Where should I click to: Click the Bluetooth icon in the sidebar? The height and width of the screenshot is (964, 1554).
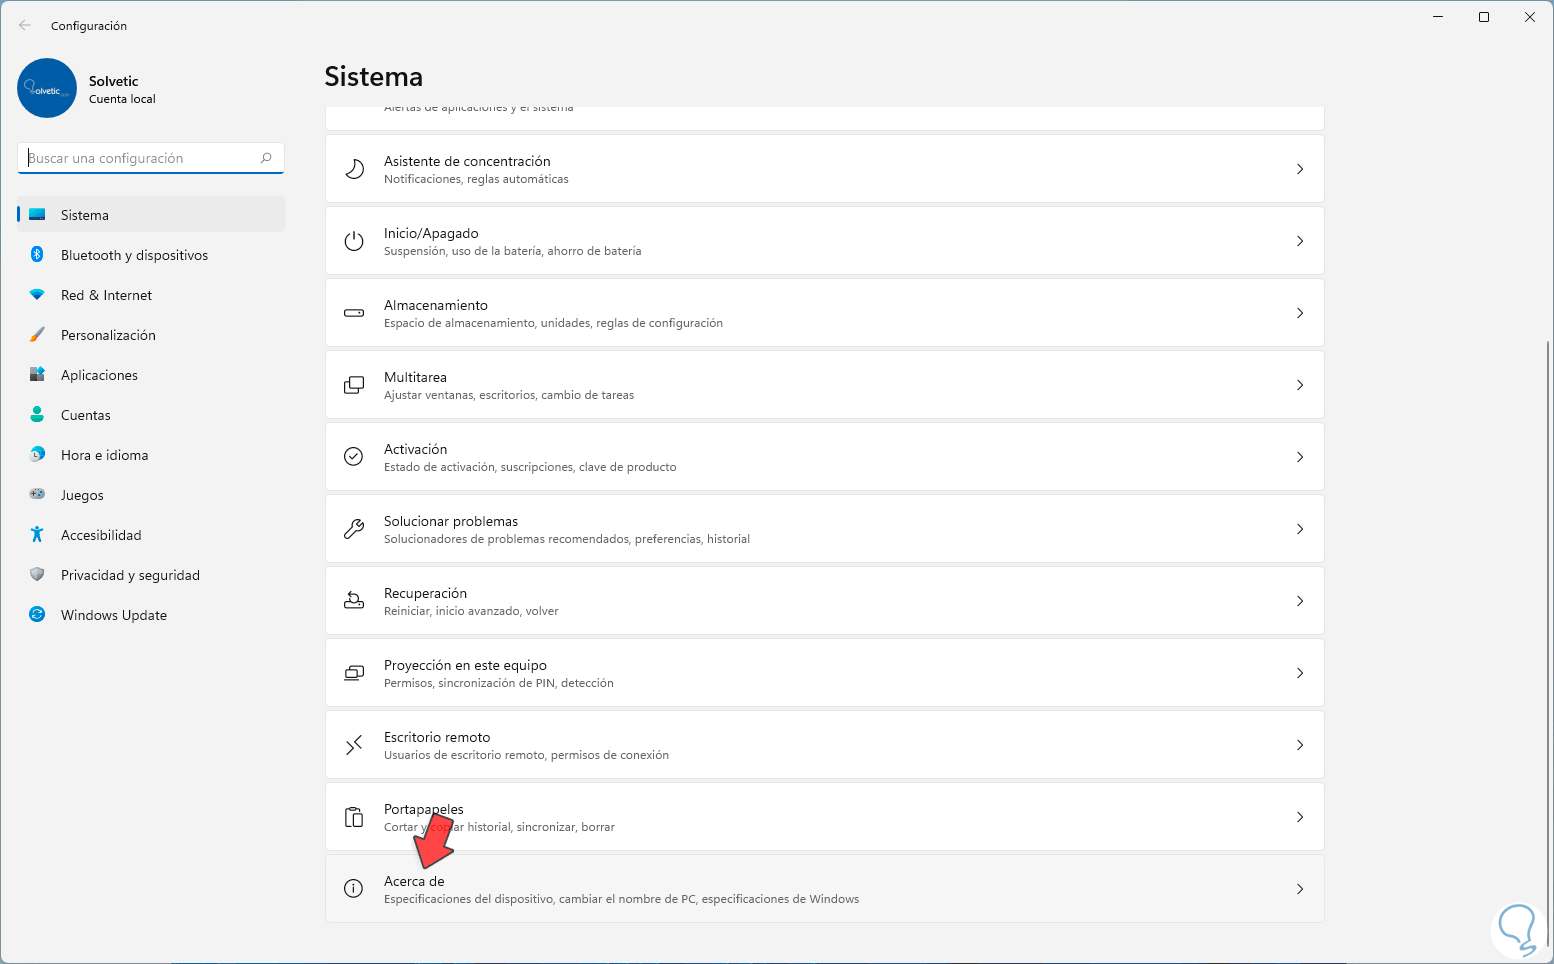(37, 255)
